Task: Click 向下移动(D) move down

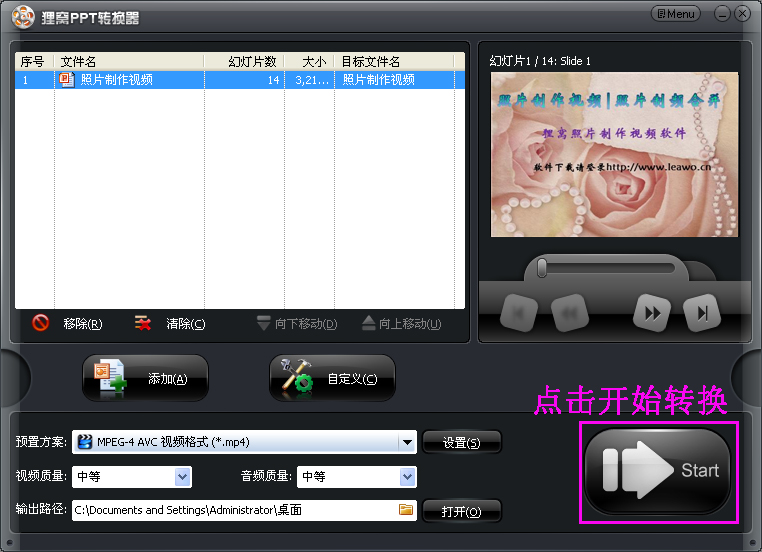Action: coord(297,324)
